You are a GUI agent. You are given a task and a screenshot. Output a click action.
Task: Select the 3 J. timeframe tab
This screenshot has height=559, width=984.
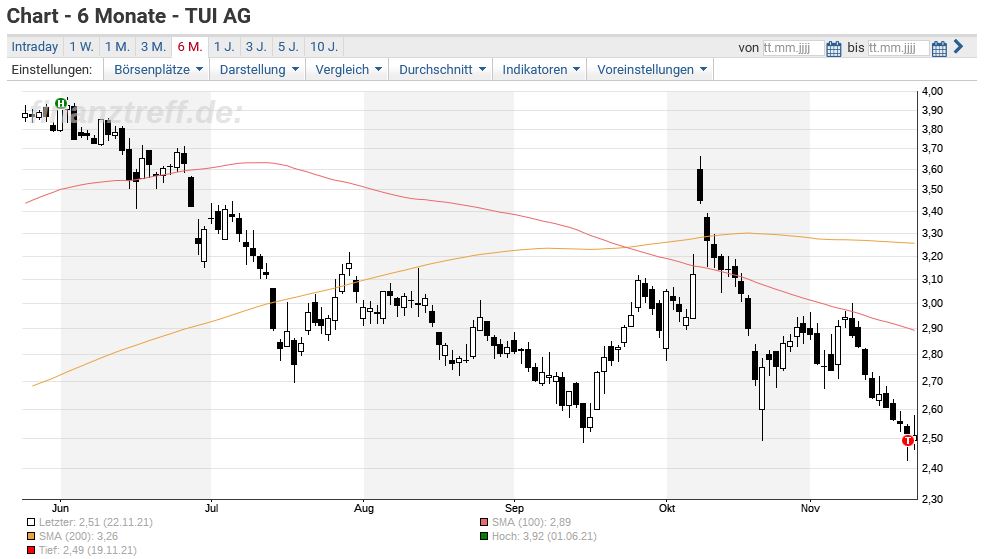coord(256,46)
